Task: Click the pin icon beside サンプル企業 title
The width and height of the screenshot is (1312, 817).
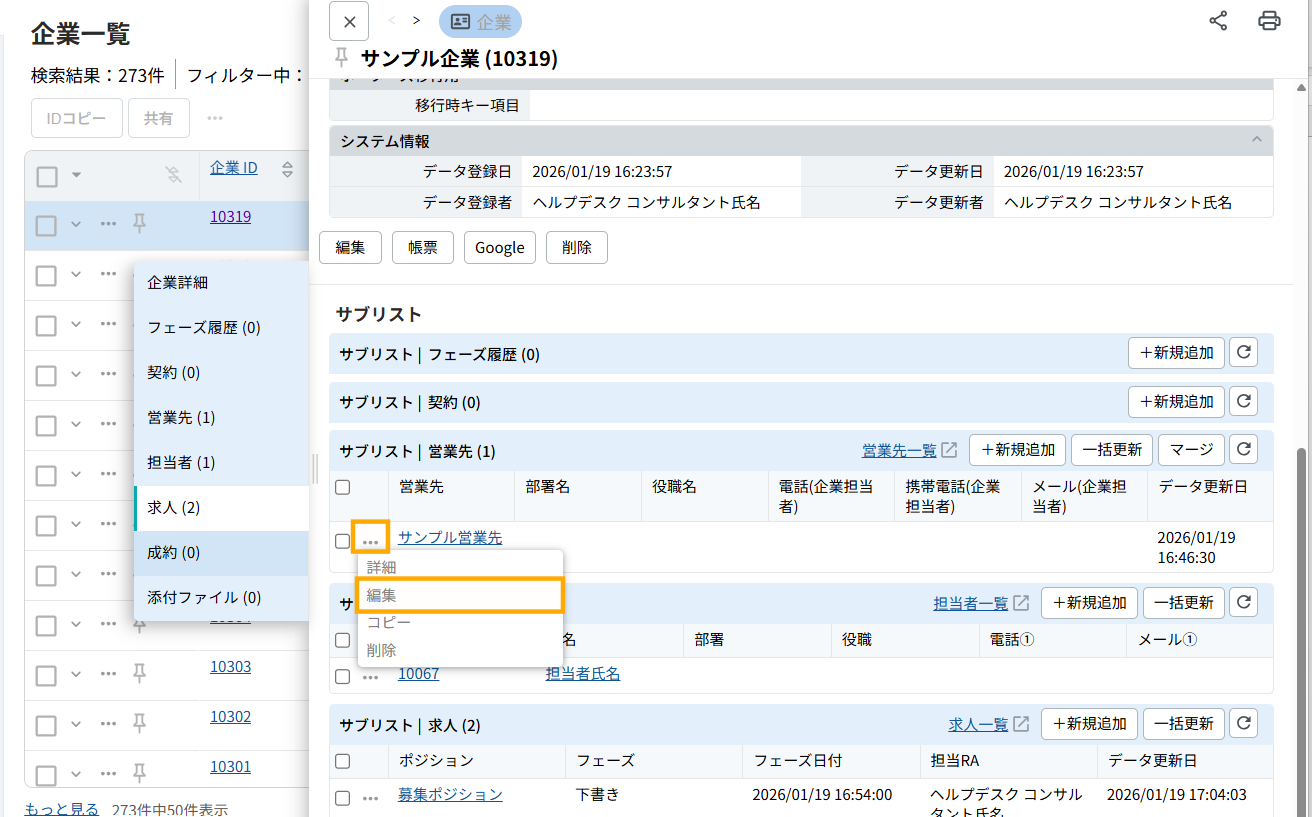Action: point(342,58)
